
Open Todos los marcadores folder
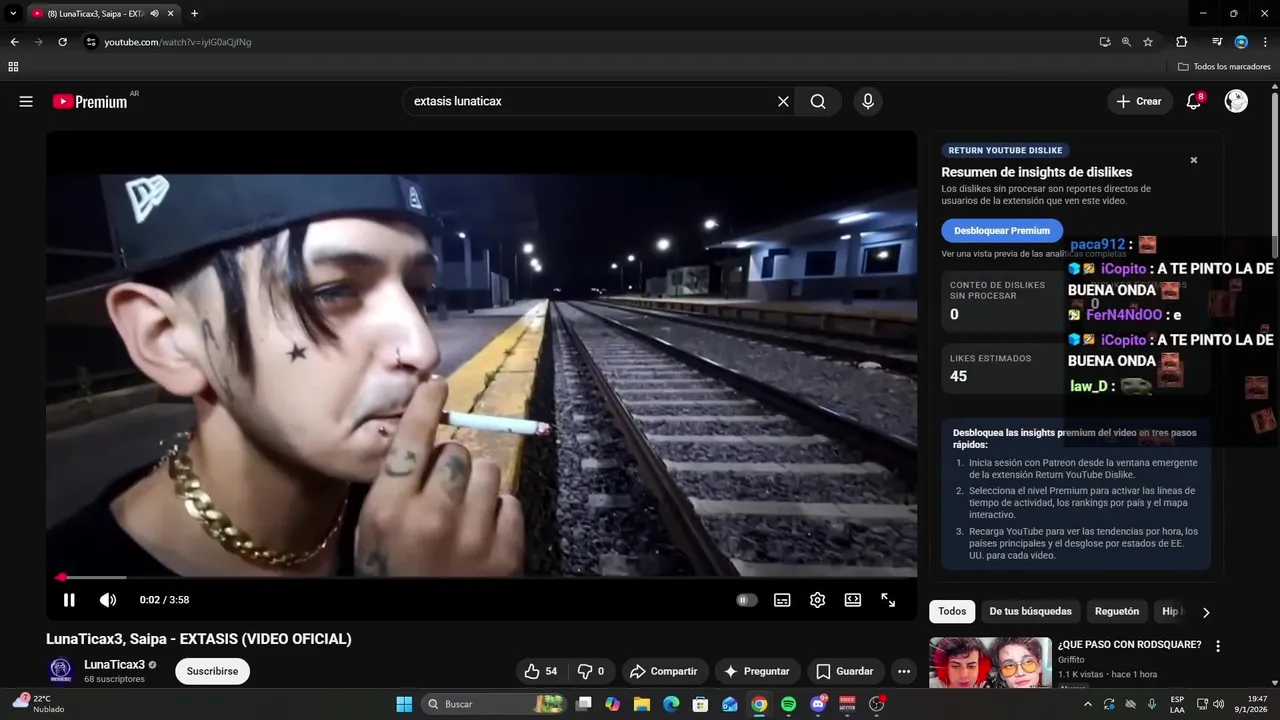tap(1224, 67)
